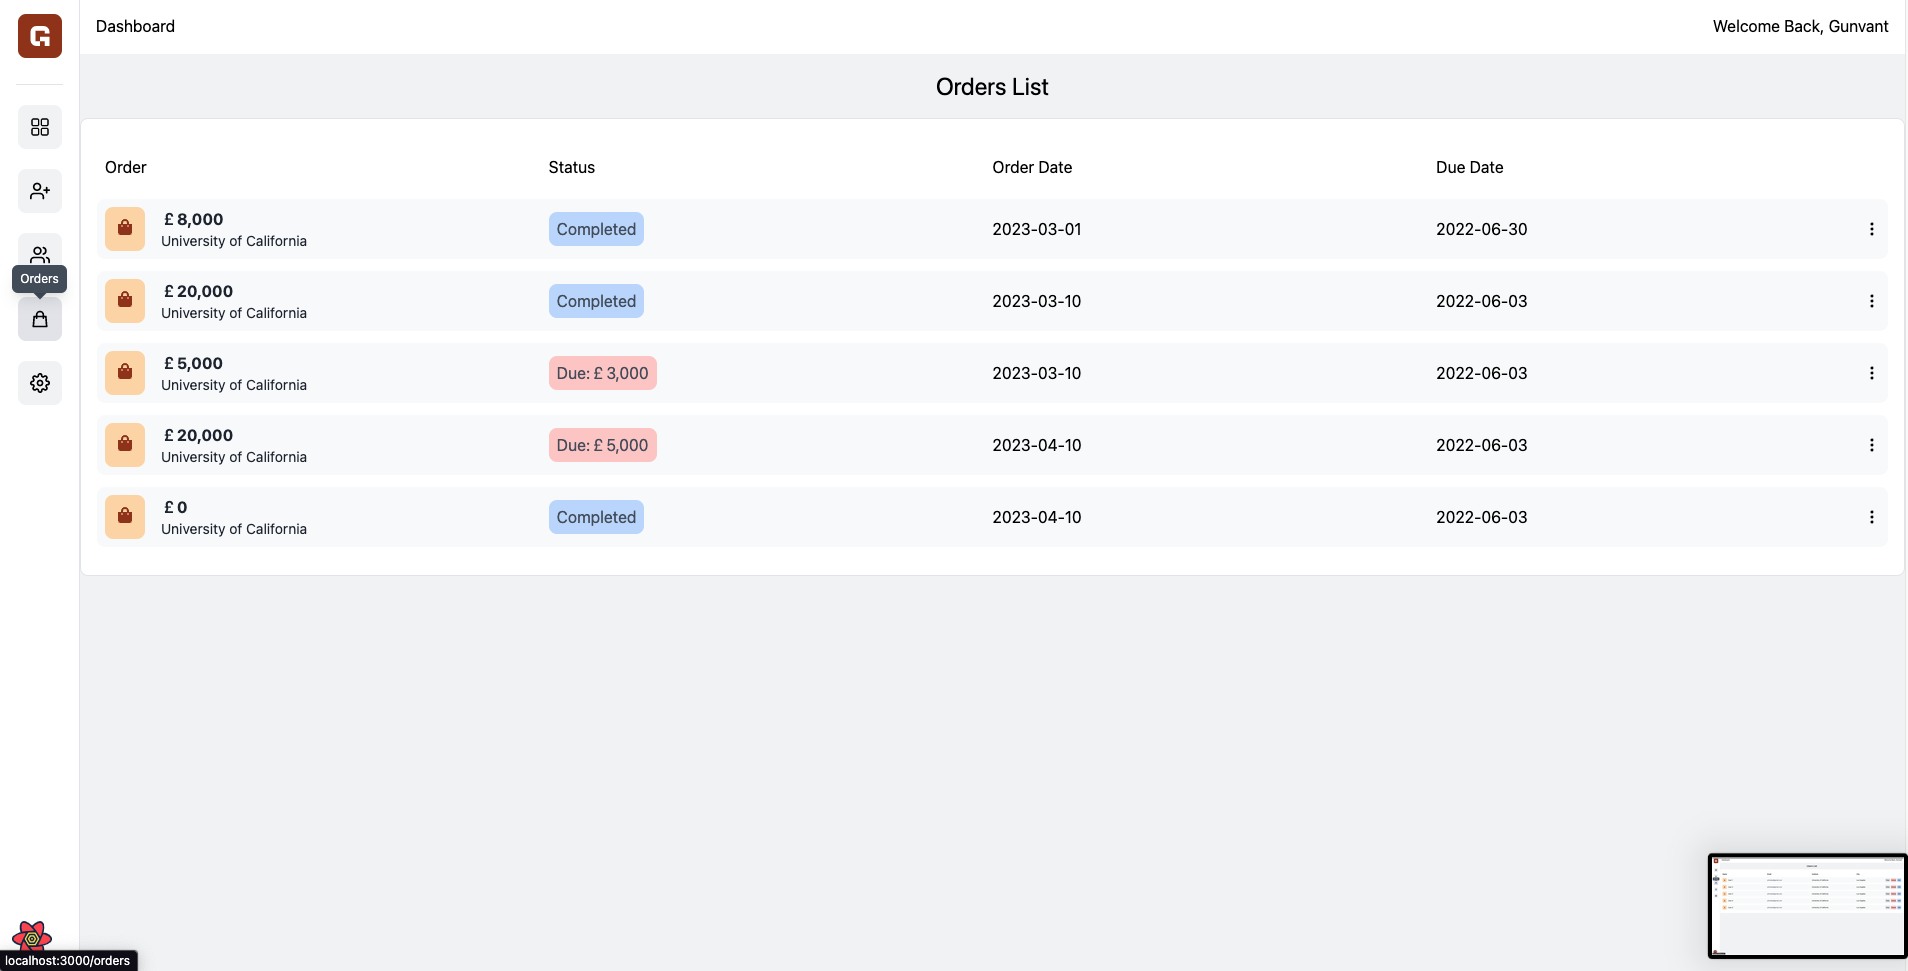Click the bag icon of the £5,000 order
Image resolution: width=1908 pixels, height=971 pixels.
125,373
